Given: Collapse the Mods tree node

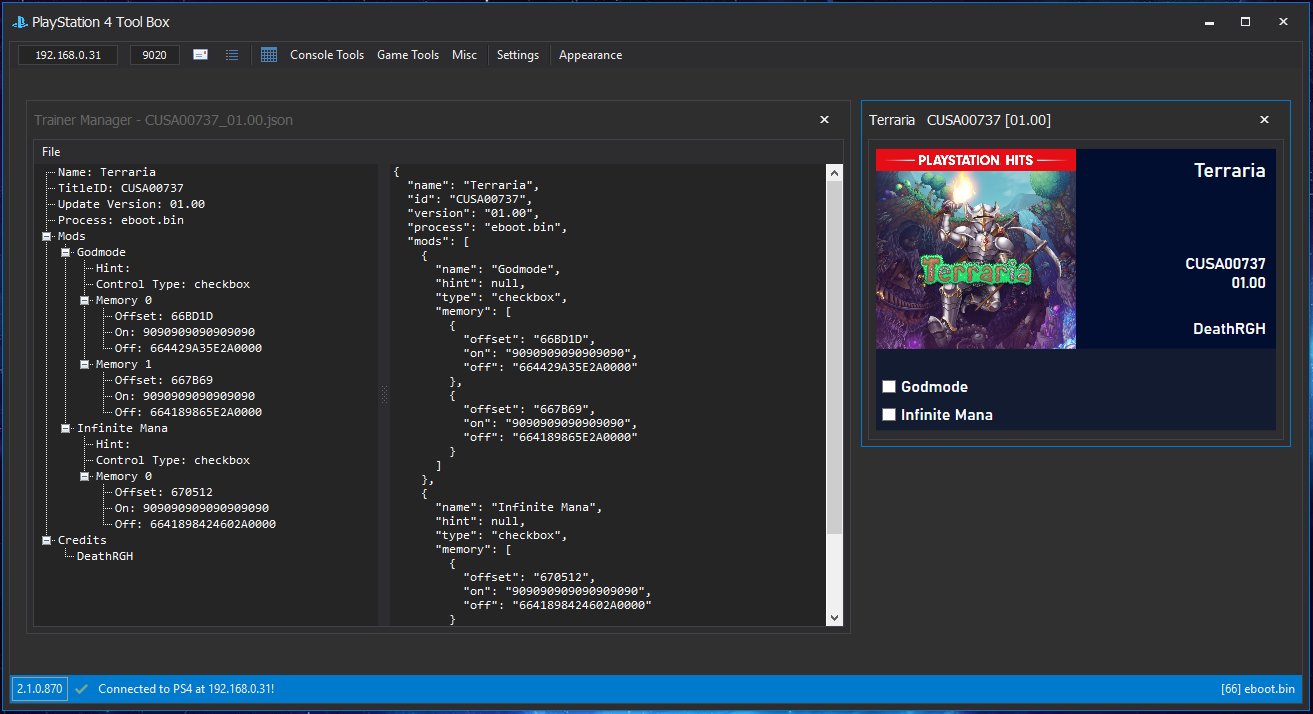Looking at the screenshot, I should click(x=47, y=236).
